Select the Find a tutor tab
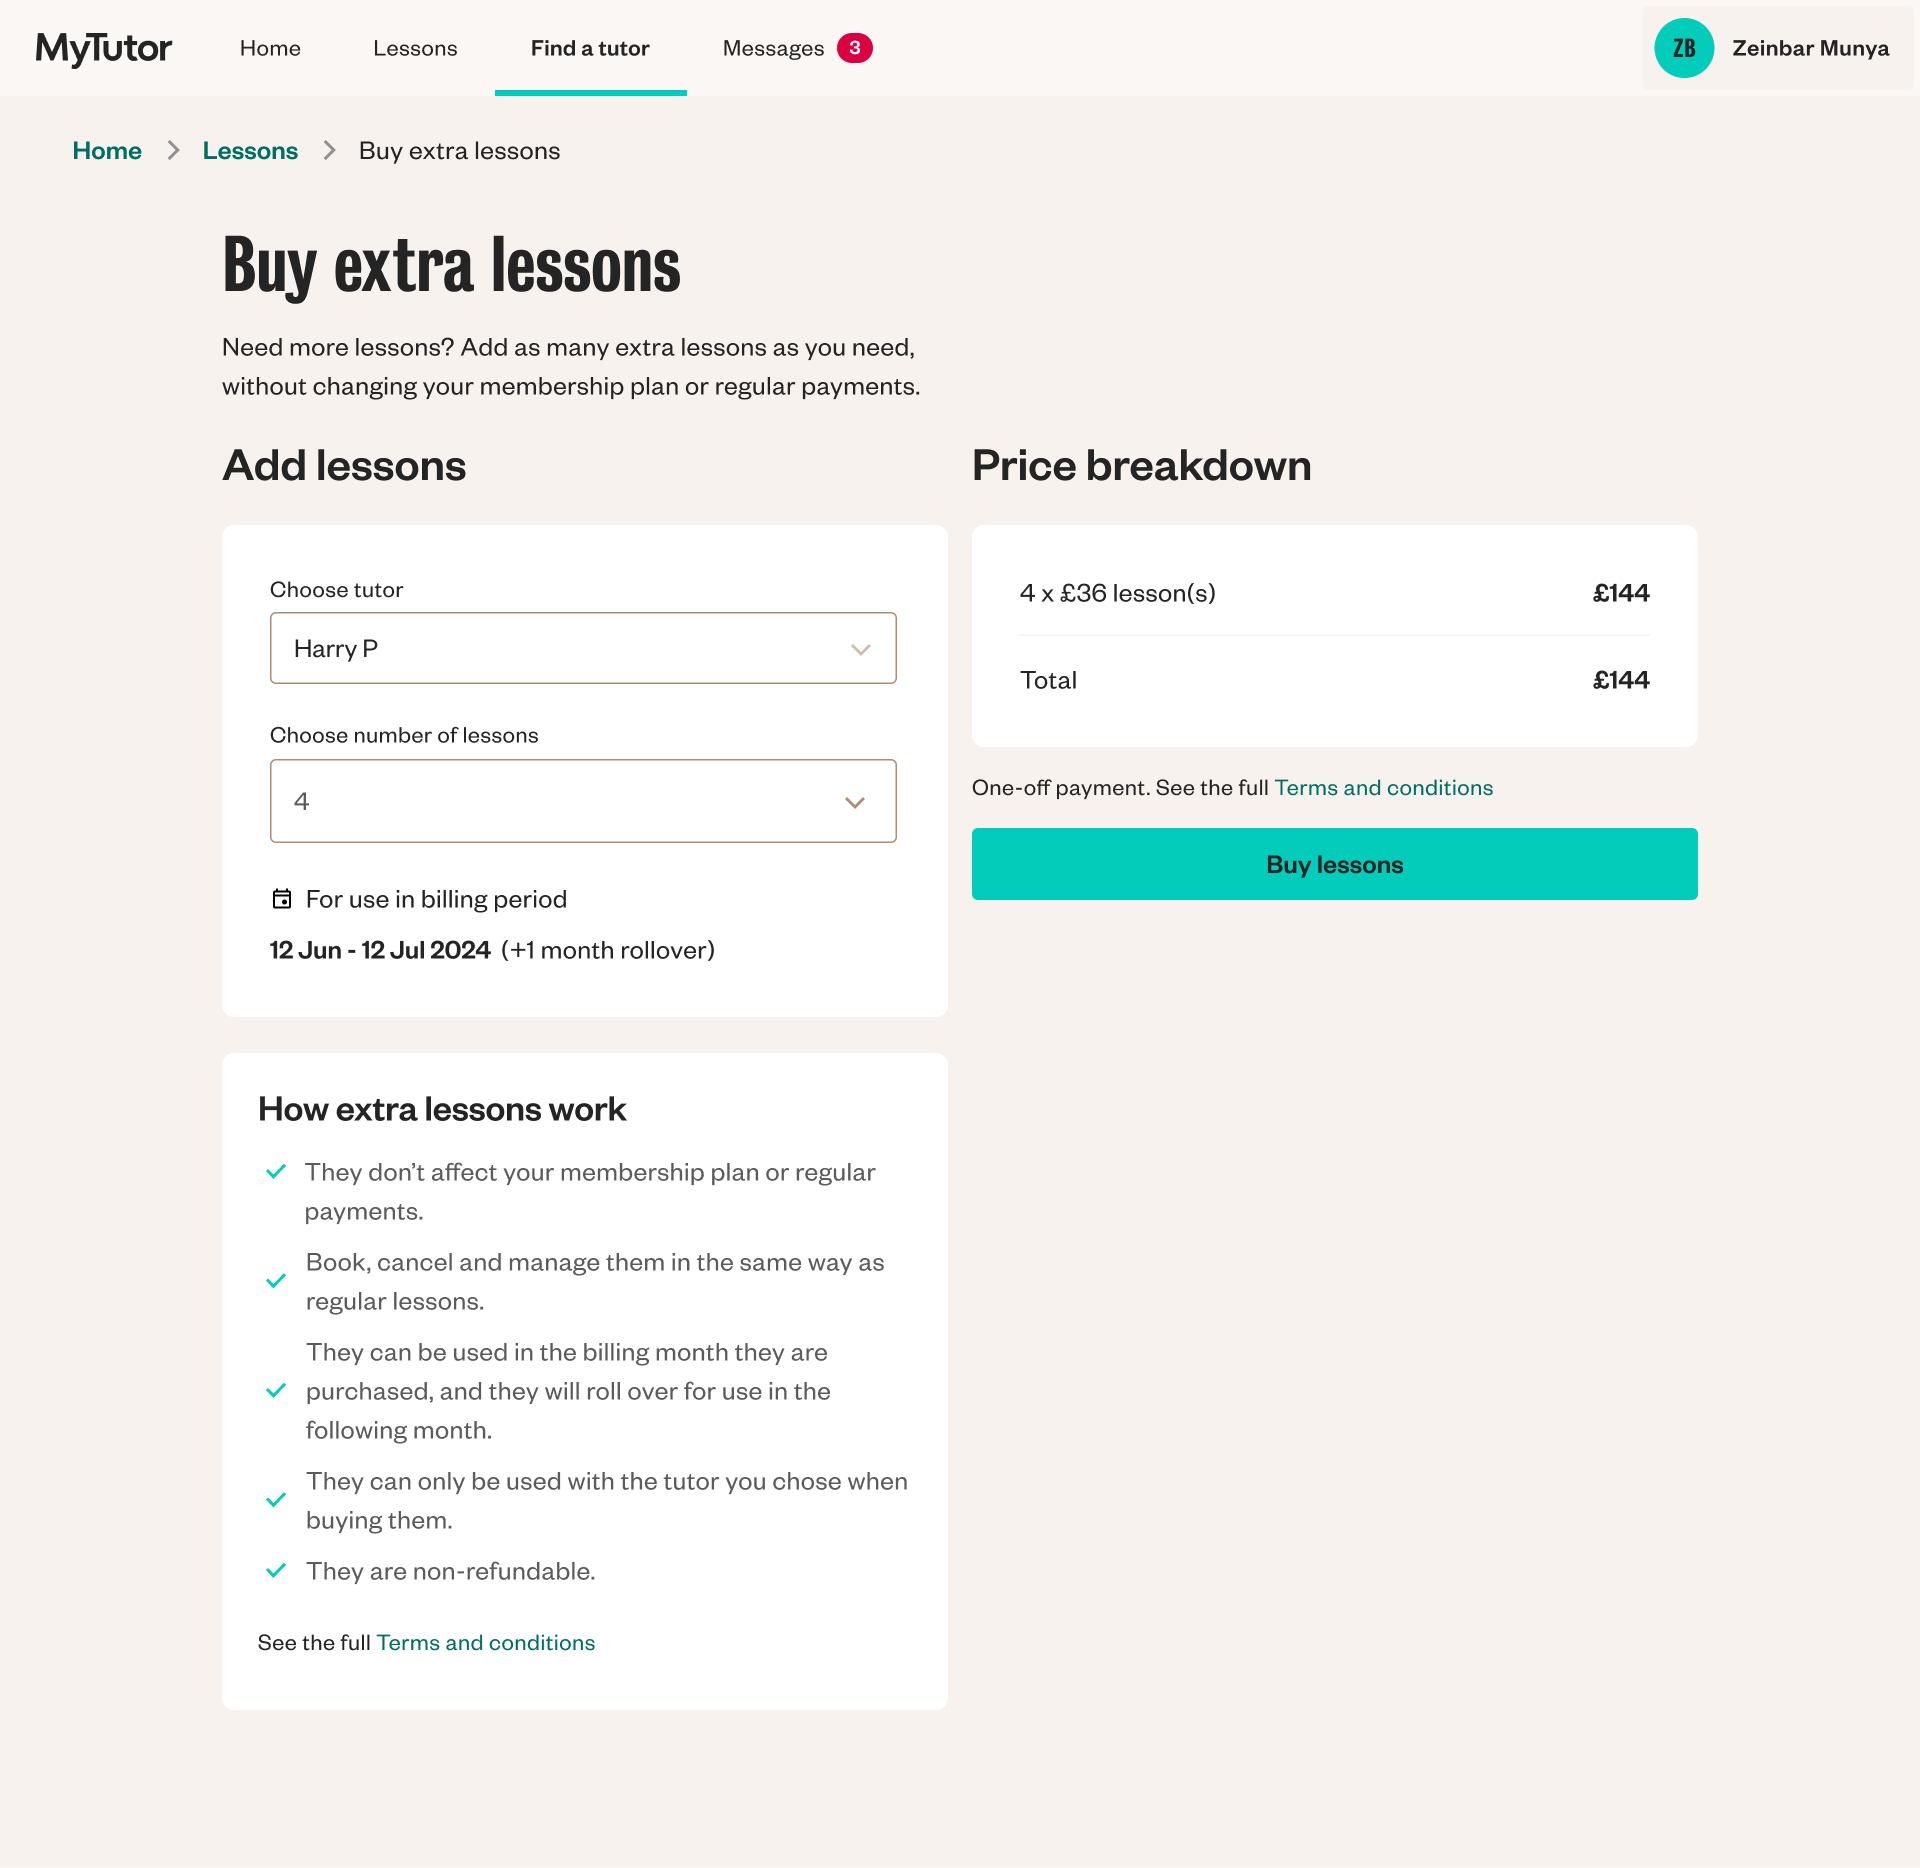Screen dimensions: 1920x1868 pyautogui.click(x=590, y=48)
